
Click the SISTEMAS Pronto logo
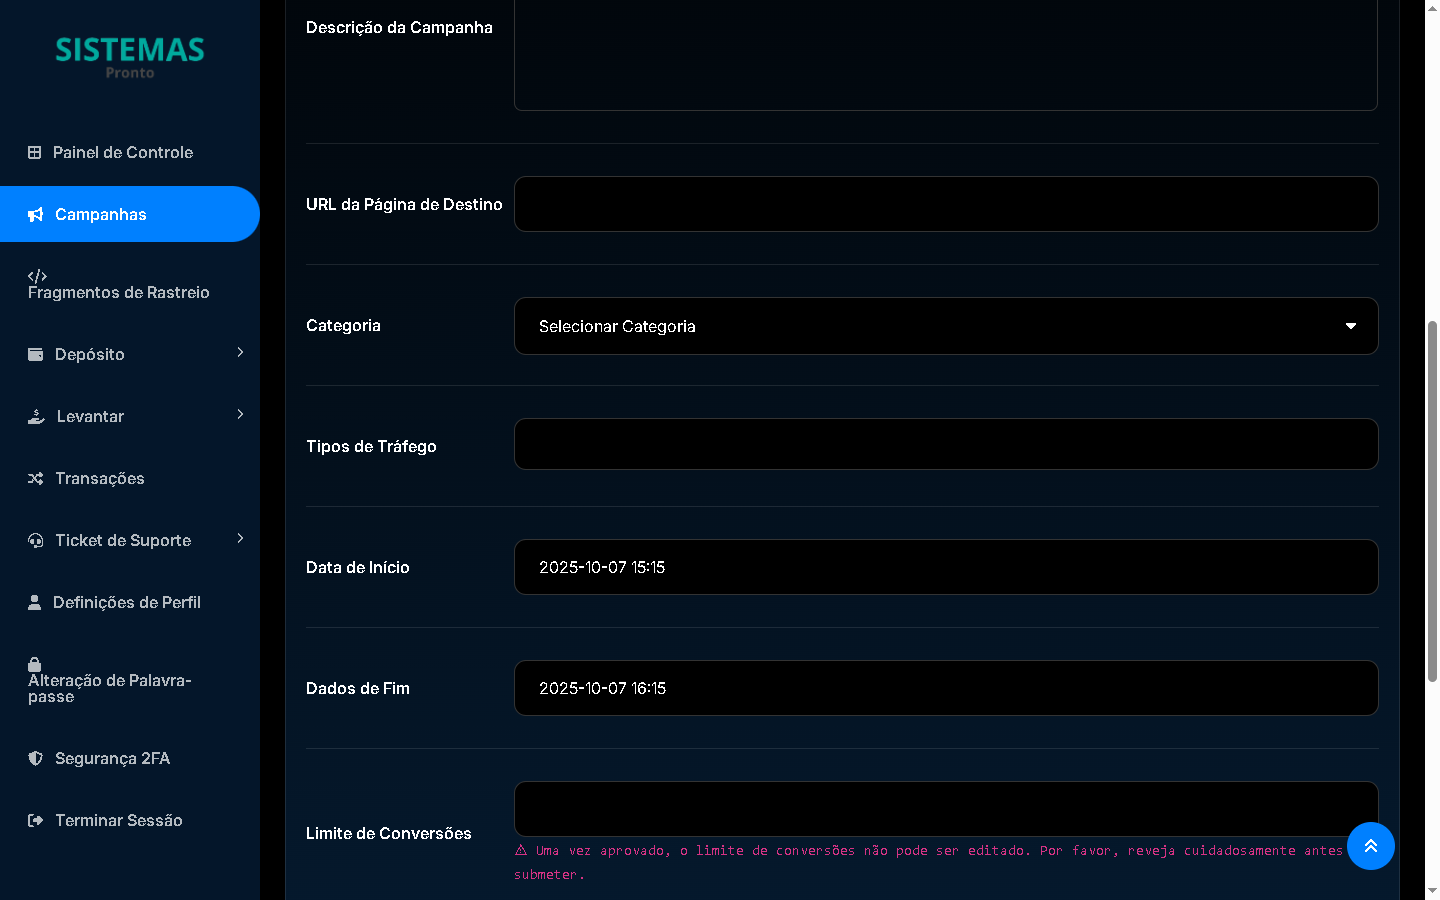(x=130, y=57)
